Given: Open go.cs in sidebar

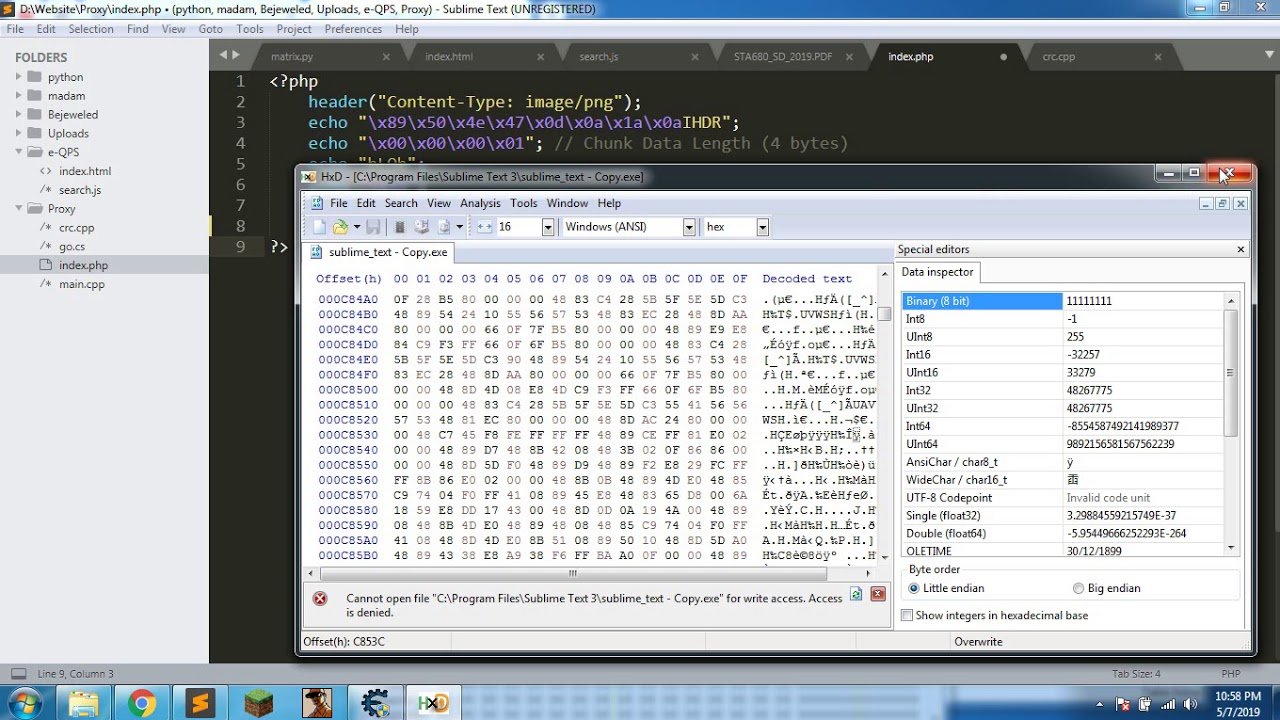Looking at the screenshot, I should pos(71,247).
